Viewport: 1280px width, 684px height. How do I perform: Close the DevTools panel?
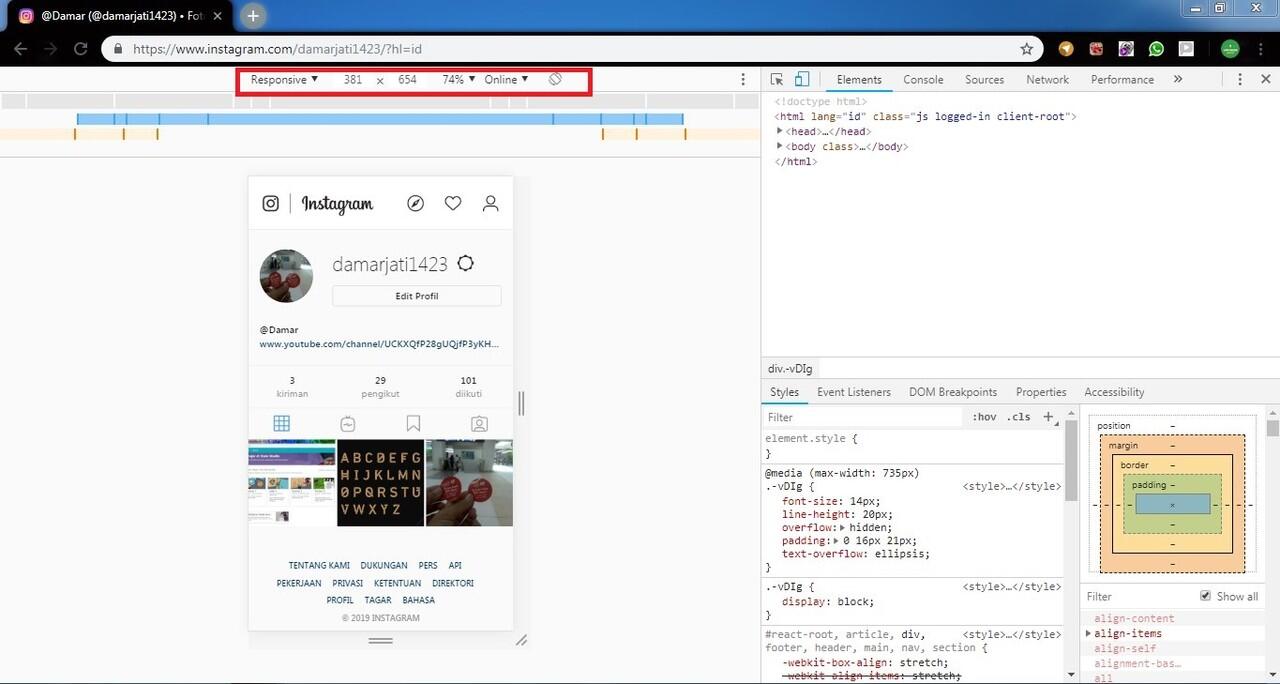(1266, 79)
